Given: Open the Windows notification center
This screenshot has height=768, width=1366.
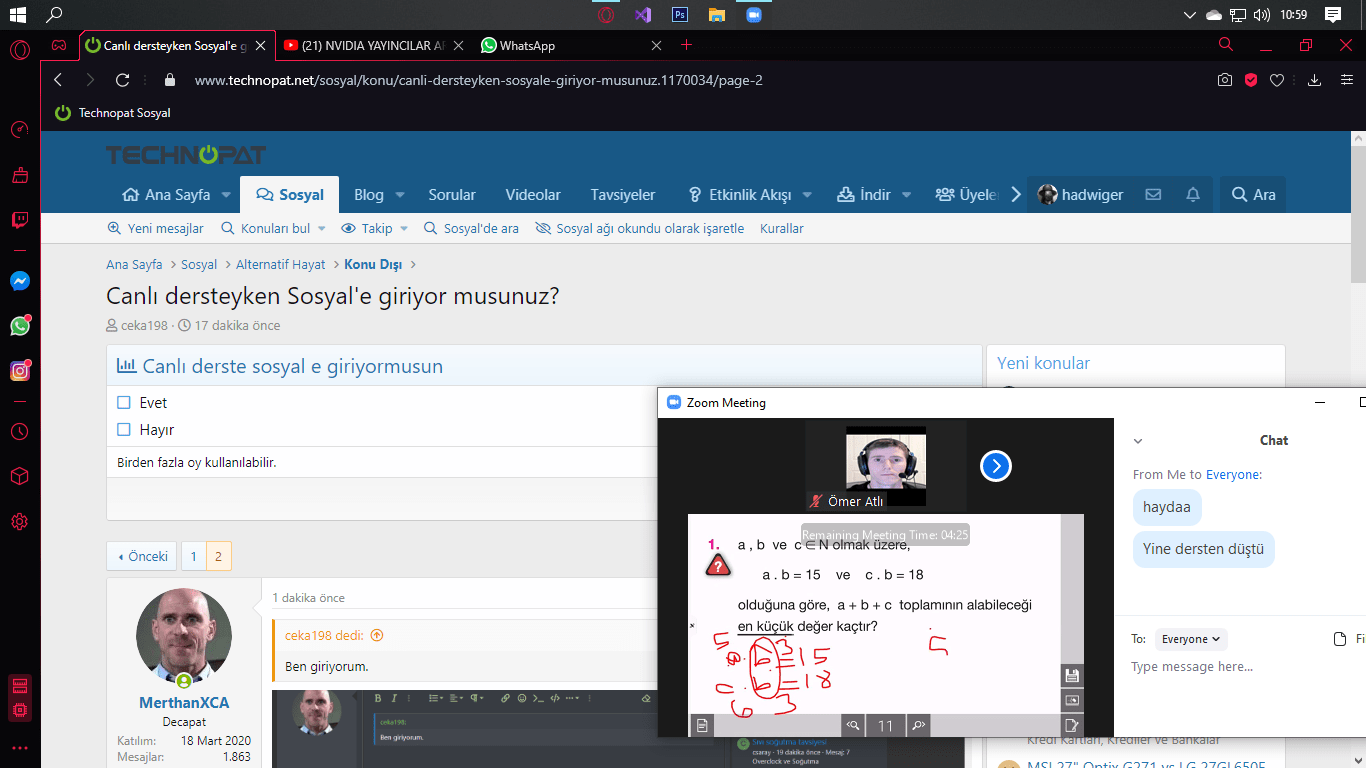Looking at the screenshot, I should [1333, 15].
